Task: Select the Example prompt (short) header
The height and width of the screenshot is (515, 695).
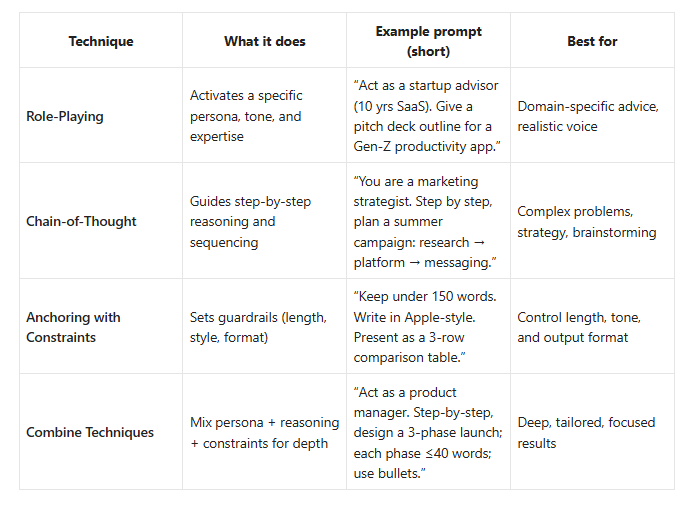Action: [x=429, y=41]
